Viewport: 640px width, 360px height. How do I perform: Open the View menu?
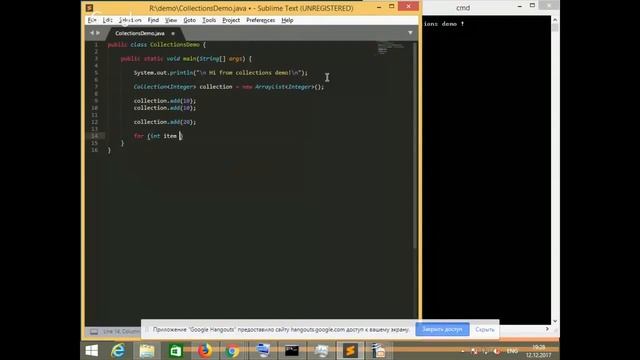pyautogui.click(x=171, y=20)
